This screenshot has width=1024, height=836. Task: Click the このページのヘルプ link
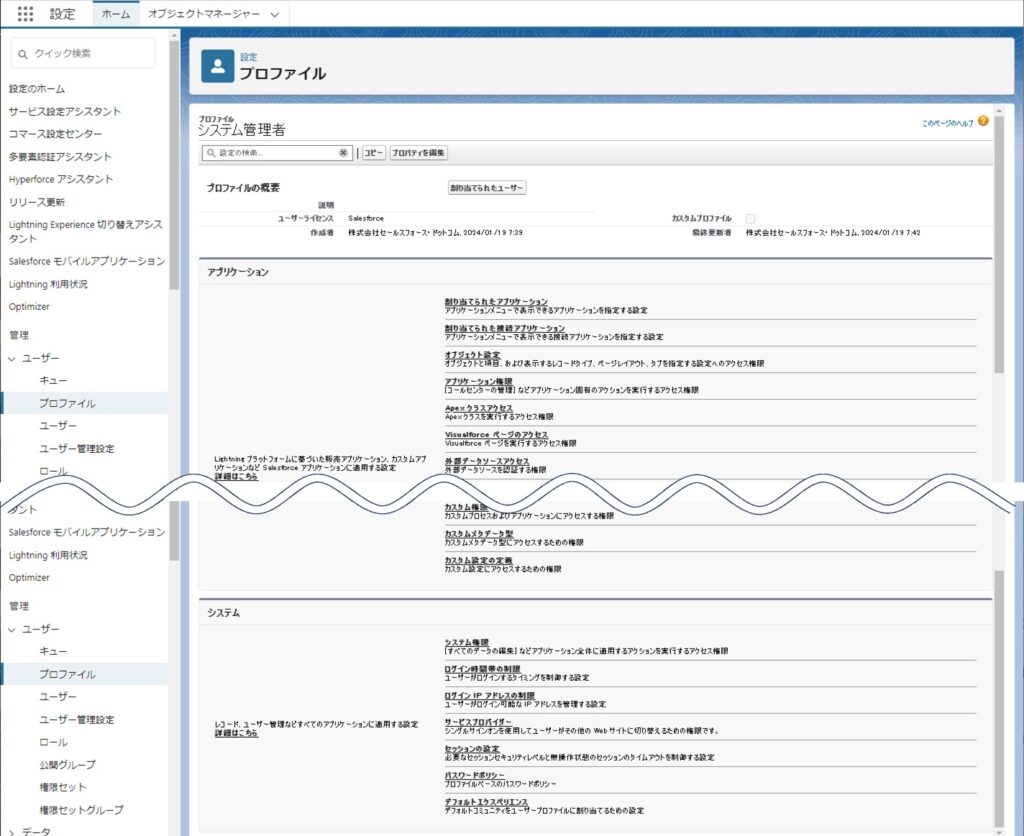(x=946, y=122)
